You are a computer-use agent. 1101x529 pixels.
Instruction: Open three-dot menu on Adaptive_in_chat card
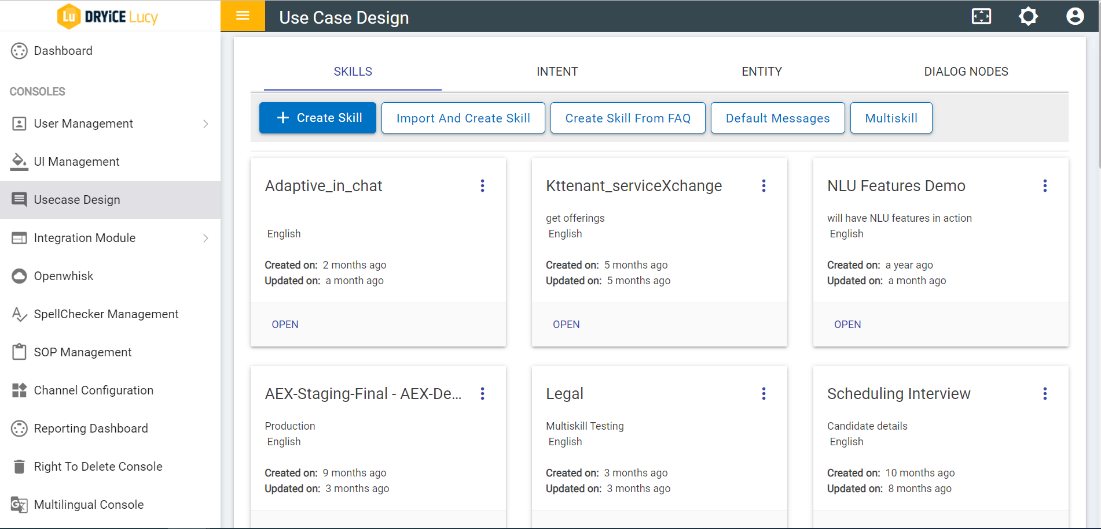click(482, 186)
